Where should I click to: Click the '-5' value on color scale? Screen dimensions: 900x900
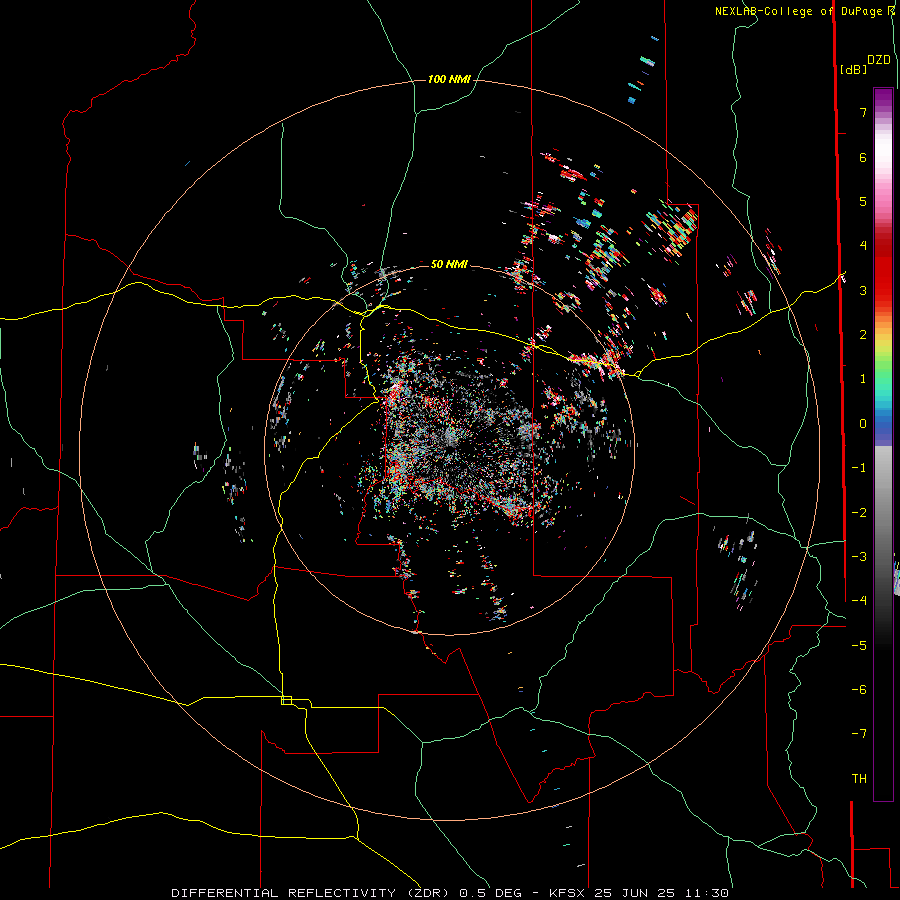click(859, 646)
